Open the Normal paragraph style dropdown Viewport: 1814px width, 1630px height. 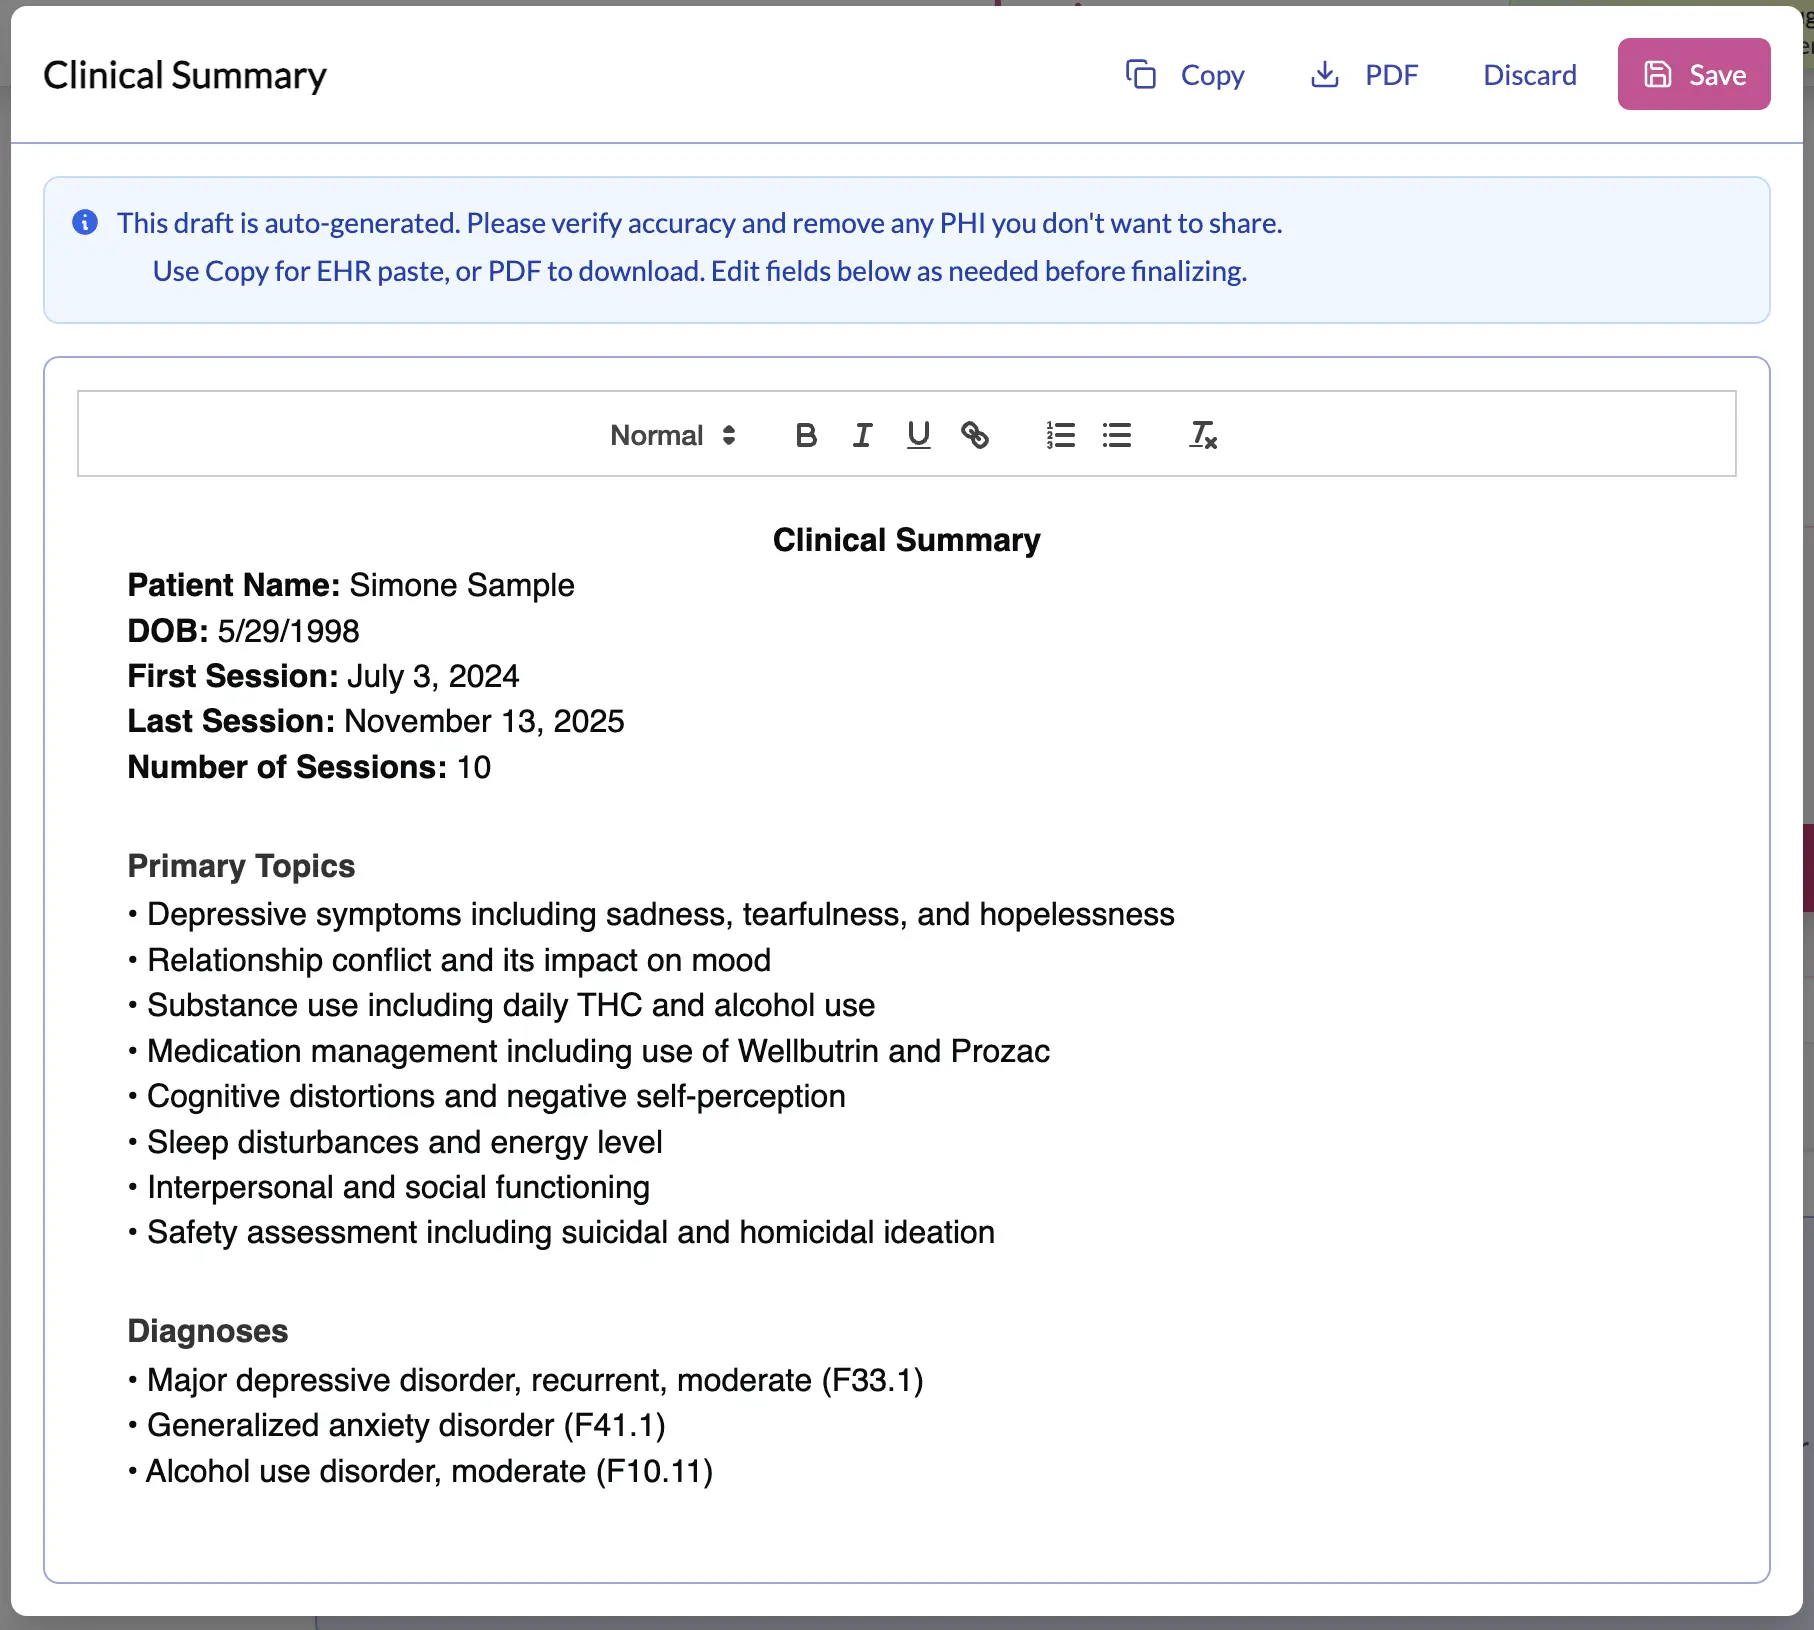(x=656, y=435)
